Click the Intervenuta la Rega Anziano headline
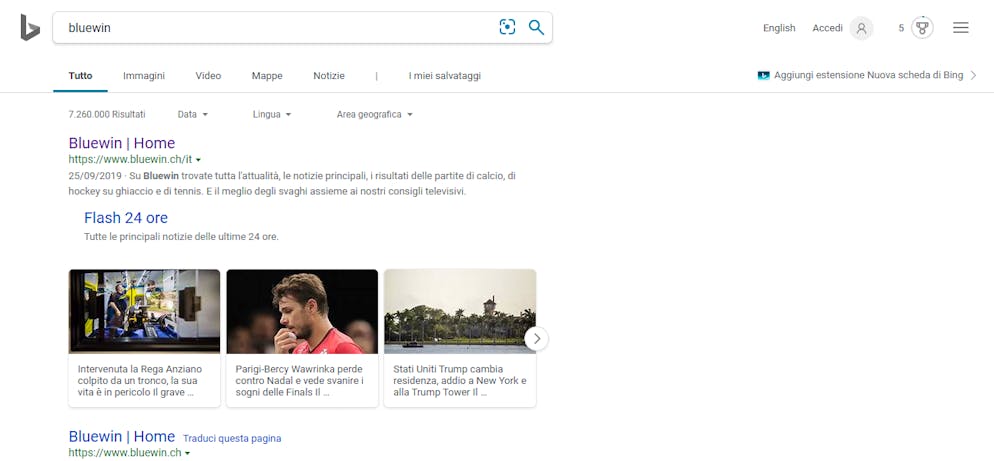The width and height of the screenshot is (994, 461). (141, 380)
